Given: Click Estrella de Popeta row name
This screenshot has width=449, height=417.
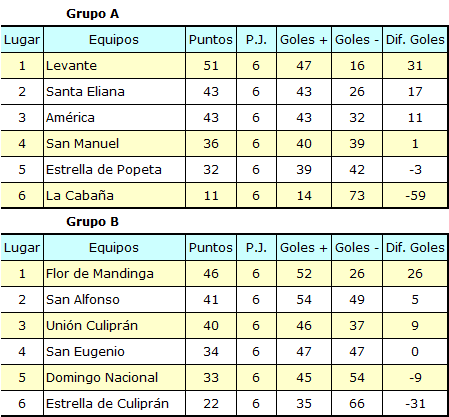Looking at the screenshot, I should point(104,170).
